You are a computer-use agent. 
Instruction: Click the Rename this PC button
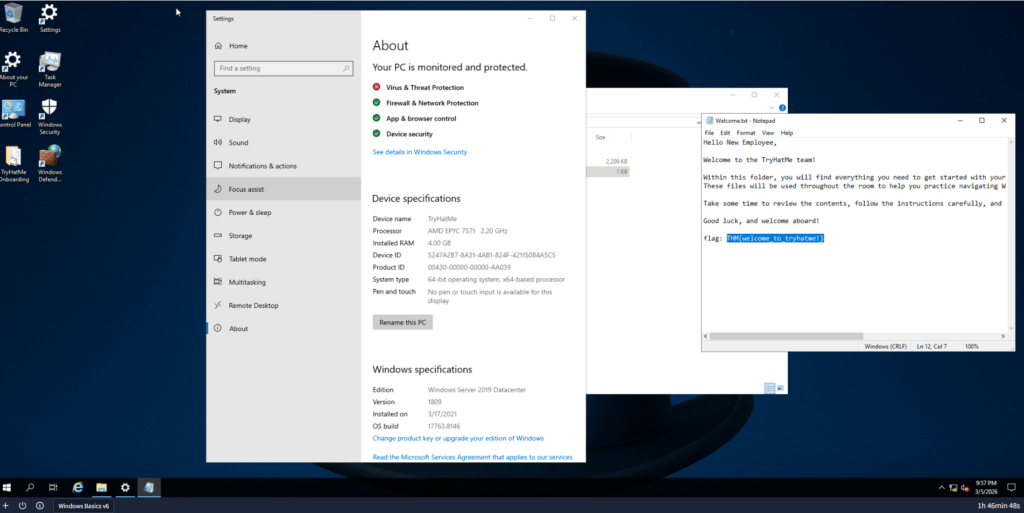coord(402,322)
